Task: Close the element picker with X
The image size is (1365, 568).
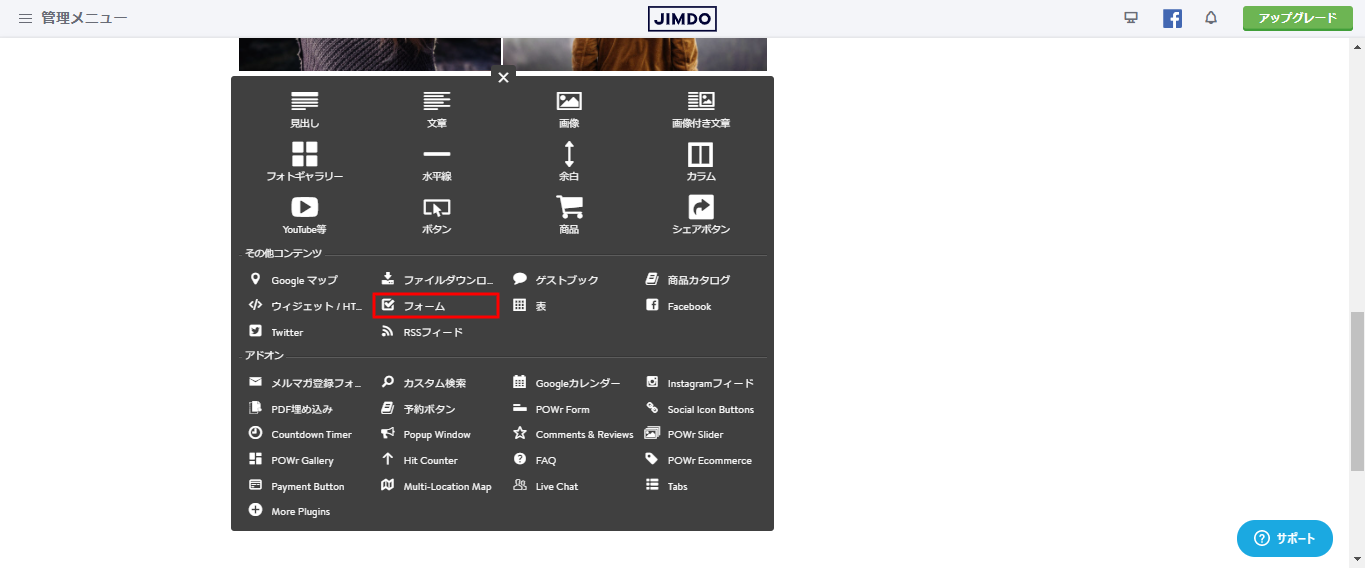Action: pos(503,77)
